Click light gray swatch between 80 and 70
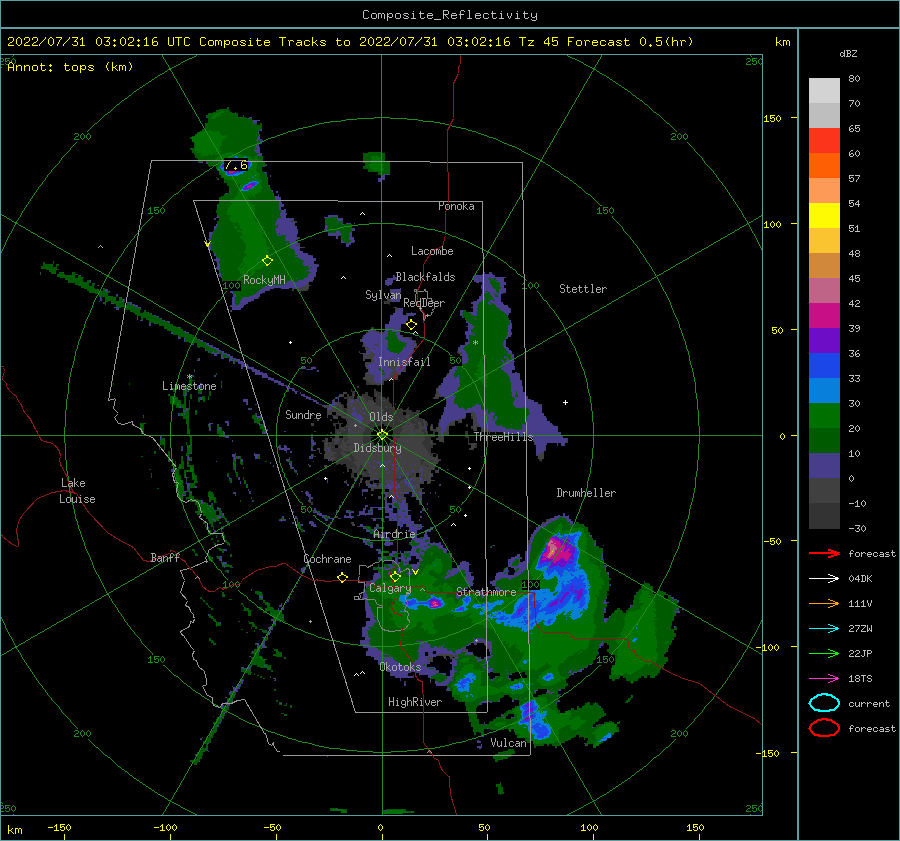The width and height of the screenshot is (900, 841). pos(824,91)
